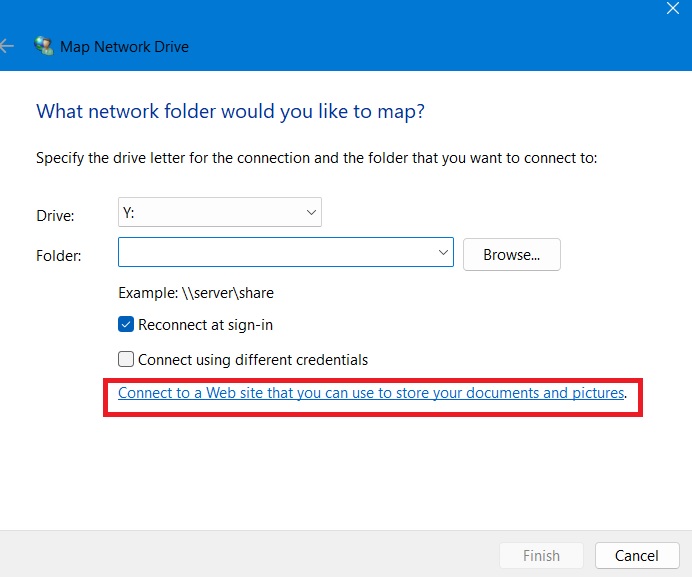692x577 pixels.
Task: Click the Browse... button
Action: pos(511,255)
